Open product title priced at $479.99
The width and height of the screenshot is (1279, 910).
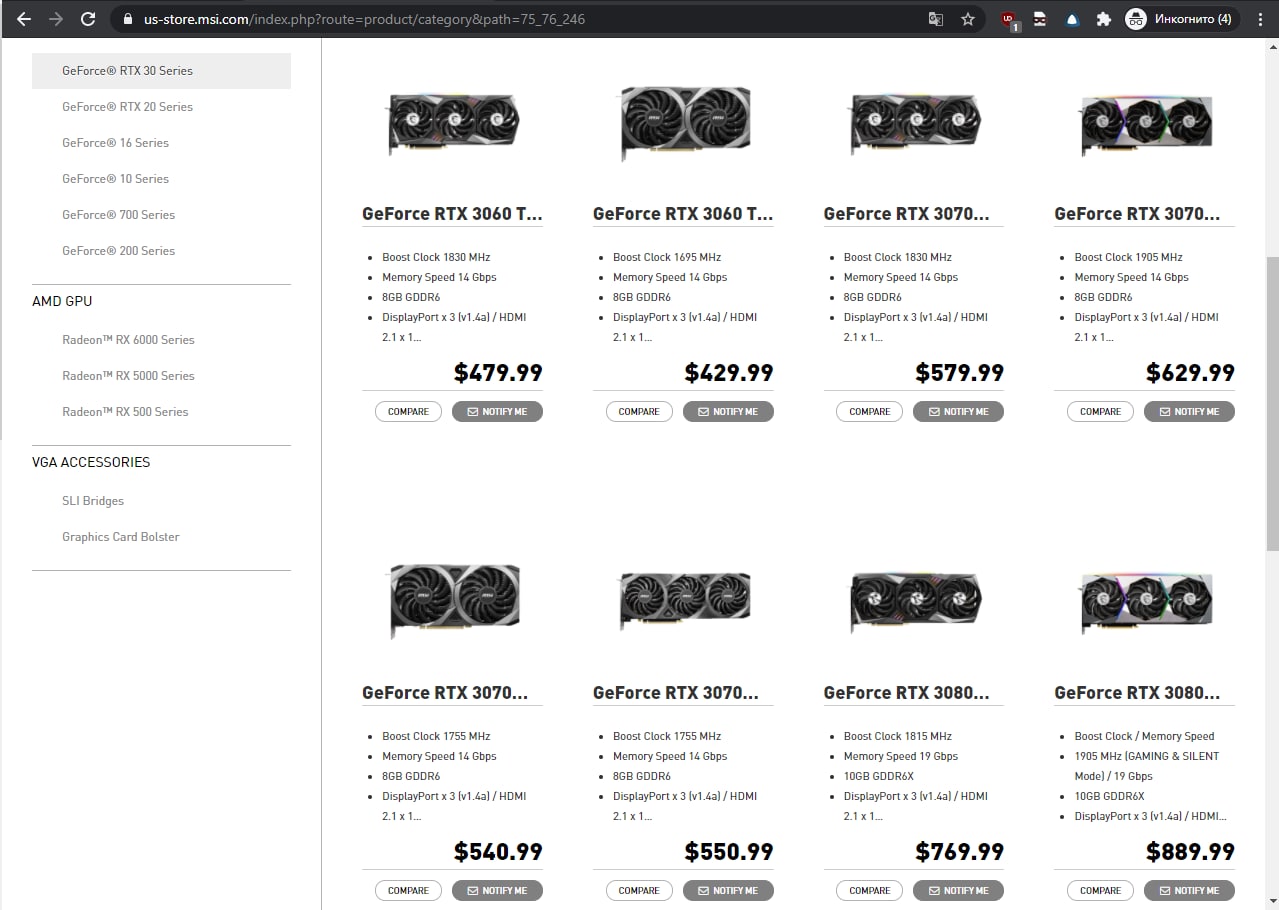coord(452,214)
